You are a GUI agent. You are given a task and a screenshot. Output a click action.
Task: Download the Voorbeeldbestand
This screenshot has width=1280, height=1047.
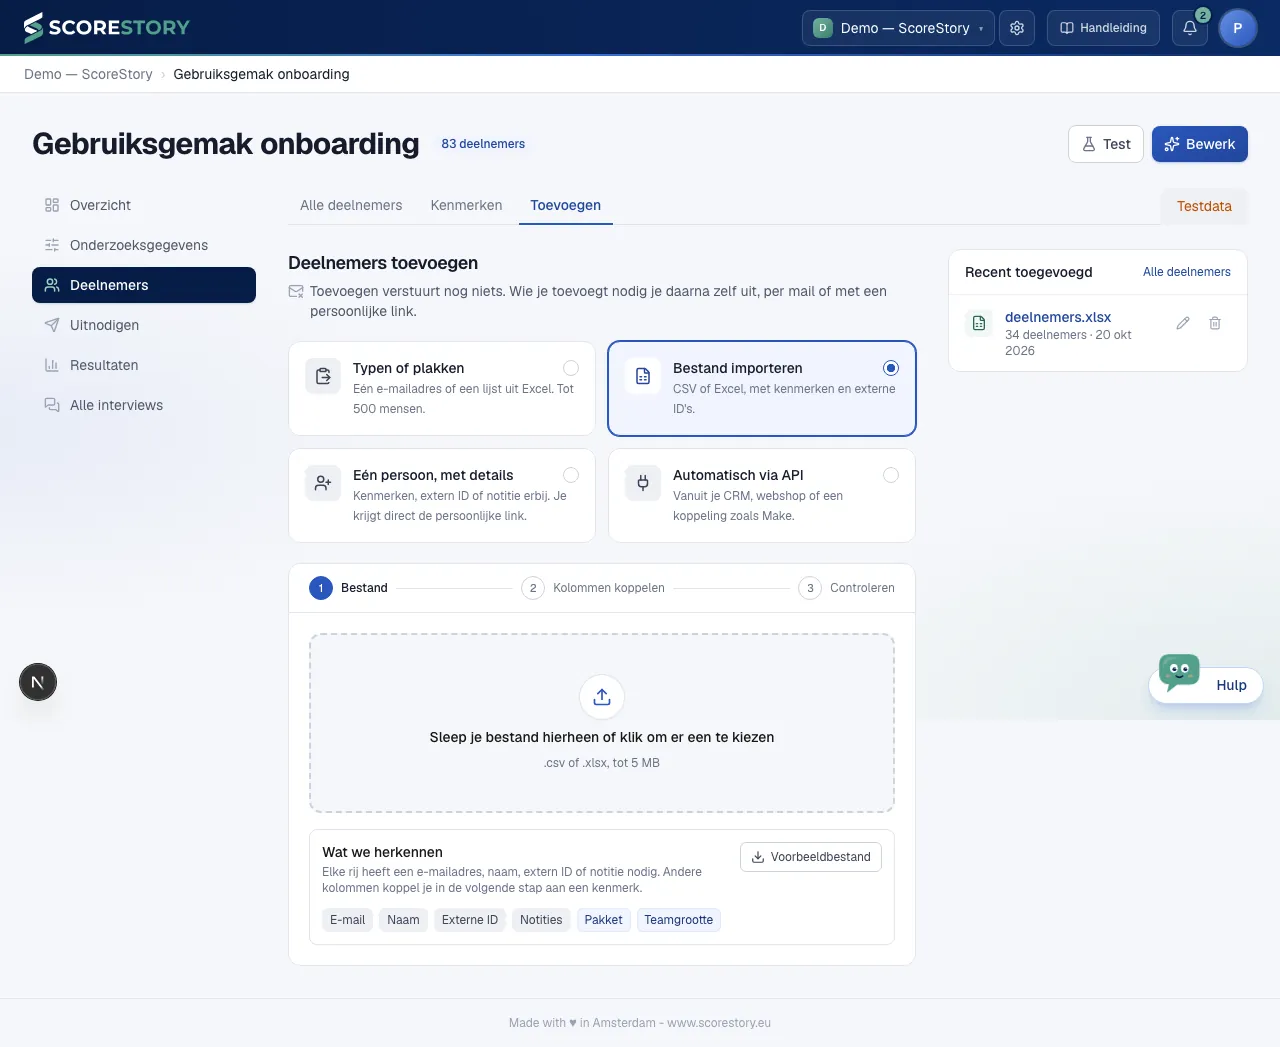tap(811, 857)
